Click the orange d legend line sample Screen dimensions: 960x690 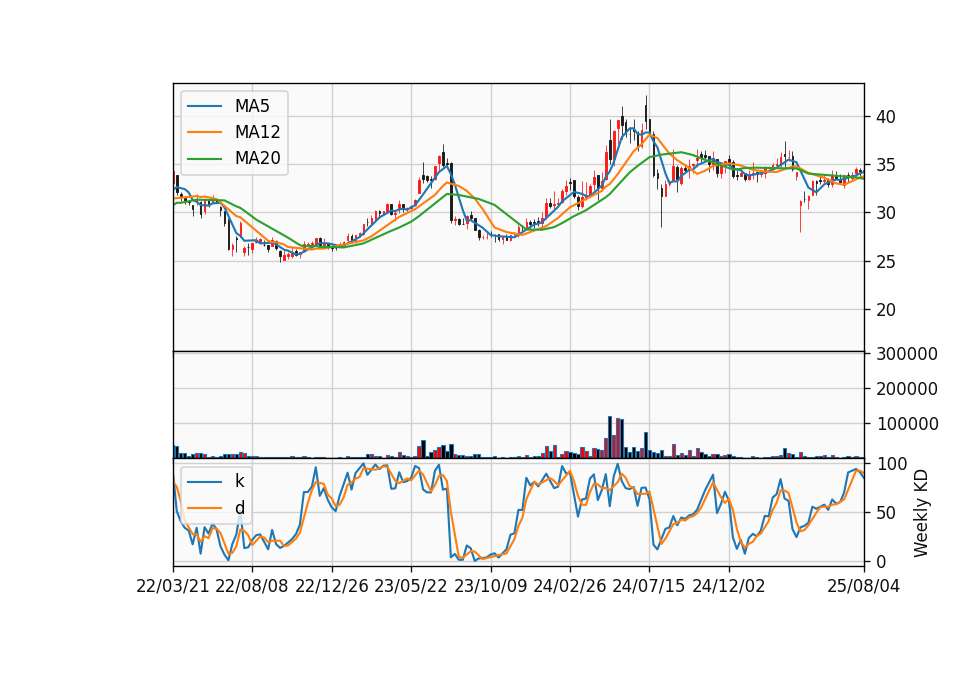[204, 508]
